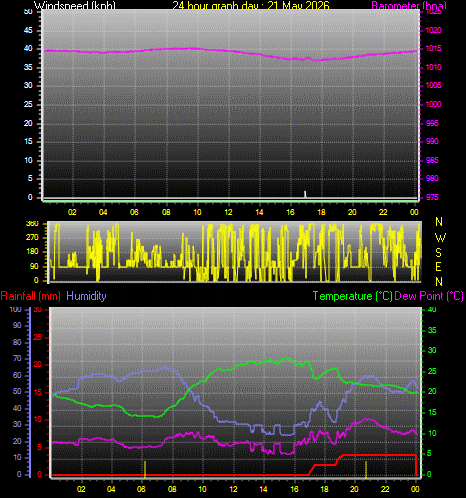This screenshot has height=498, width=466.
Task: Click the 270 wind direction scale value
Action: tap(32, 237)
